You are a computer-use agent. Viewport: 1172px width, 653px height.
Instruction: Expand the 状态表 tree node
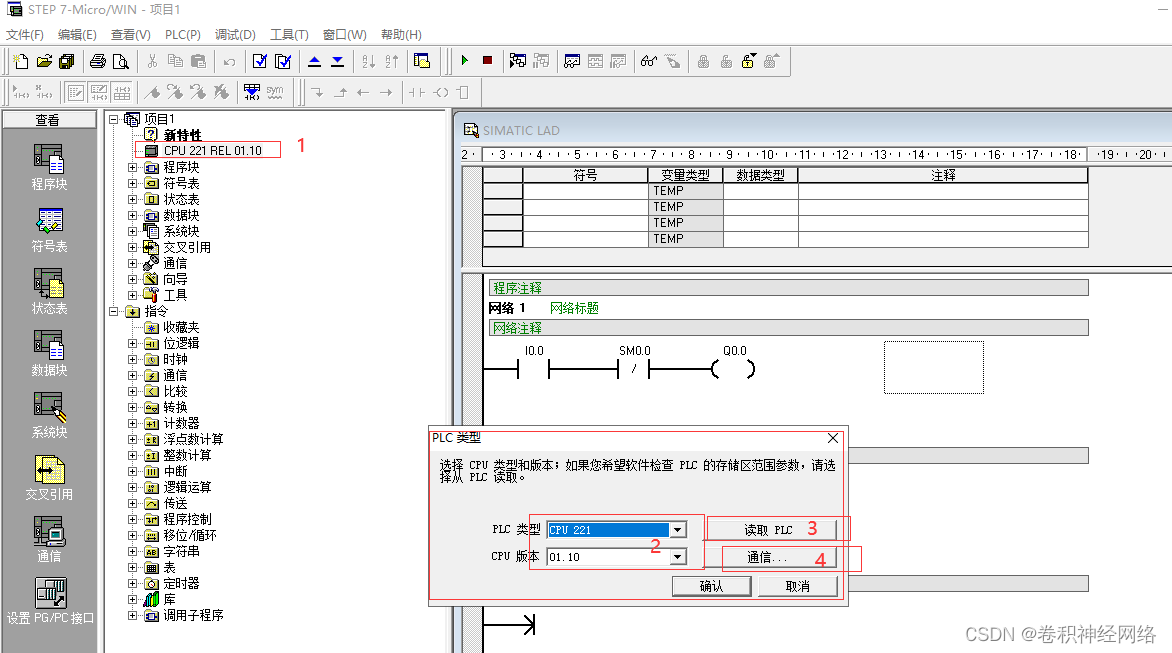(132, 199)
